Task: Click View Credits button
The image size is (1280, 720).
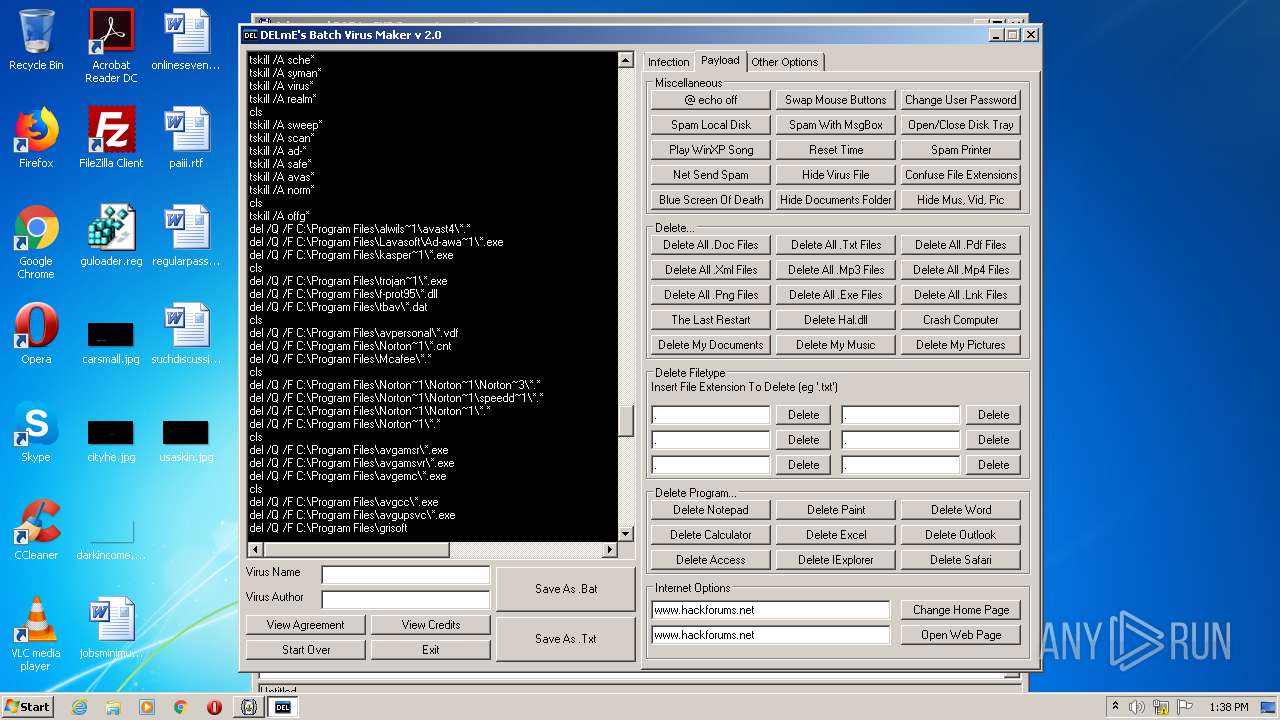Action: pos(431,625)
